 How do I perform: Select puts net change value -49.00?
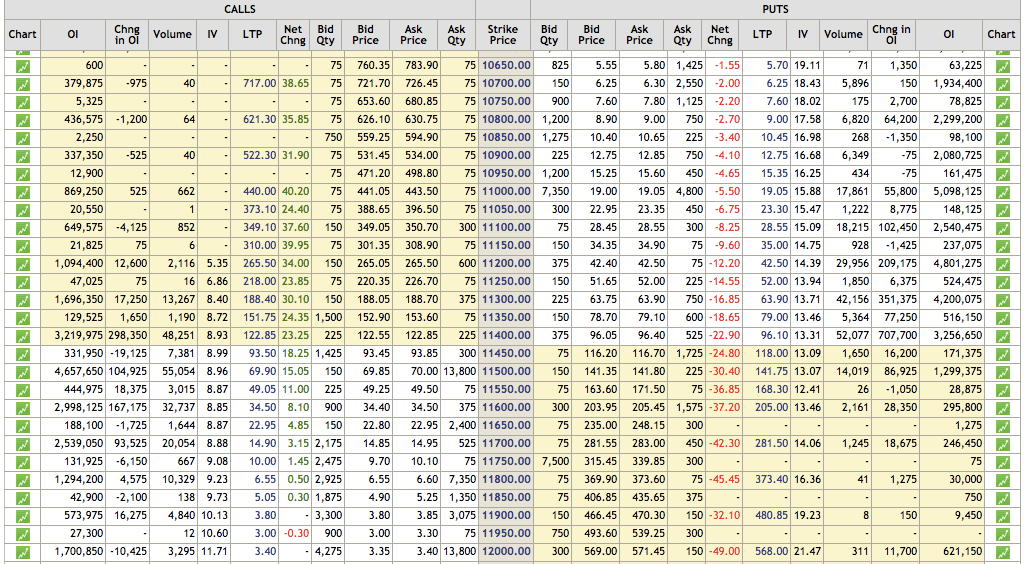pyautogui.click(x=726, y=551)
